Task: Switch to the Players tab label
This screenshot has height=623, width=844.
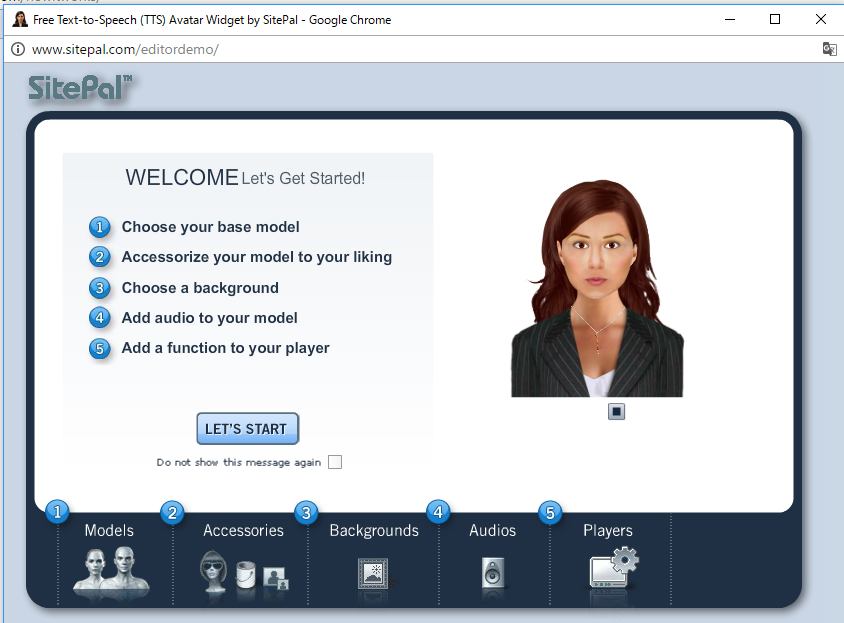Action: pos(608,531)
